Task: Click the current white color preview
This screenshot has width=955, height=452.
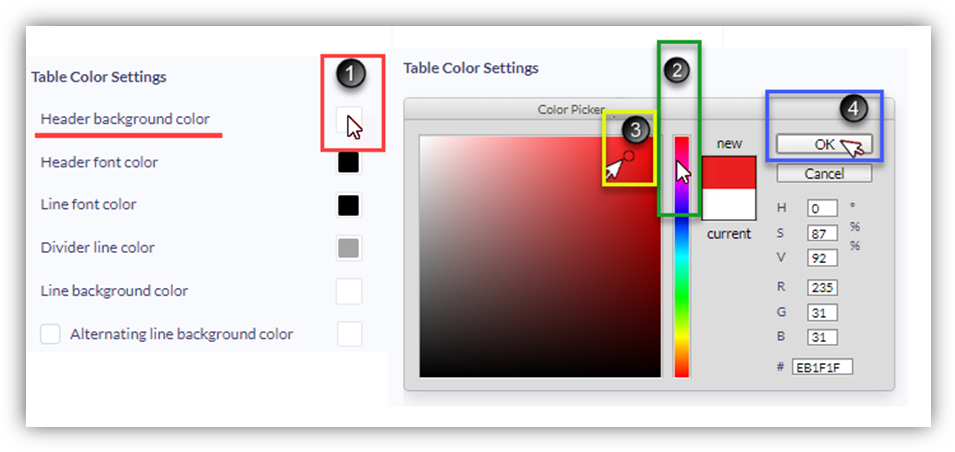Action: (x=729, y=204)
